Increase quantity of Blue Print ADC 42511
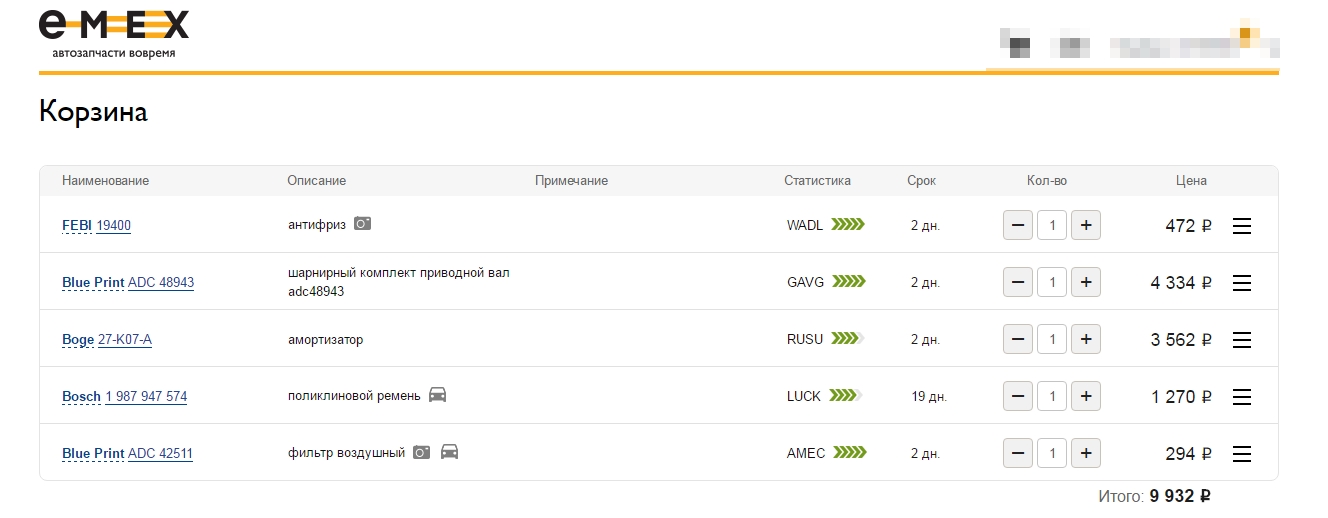Screen dimensions: 1328x518 (x=1086, y=454)
